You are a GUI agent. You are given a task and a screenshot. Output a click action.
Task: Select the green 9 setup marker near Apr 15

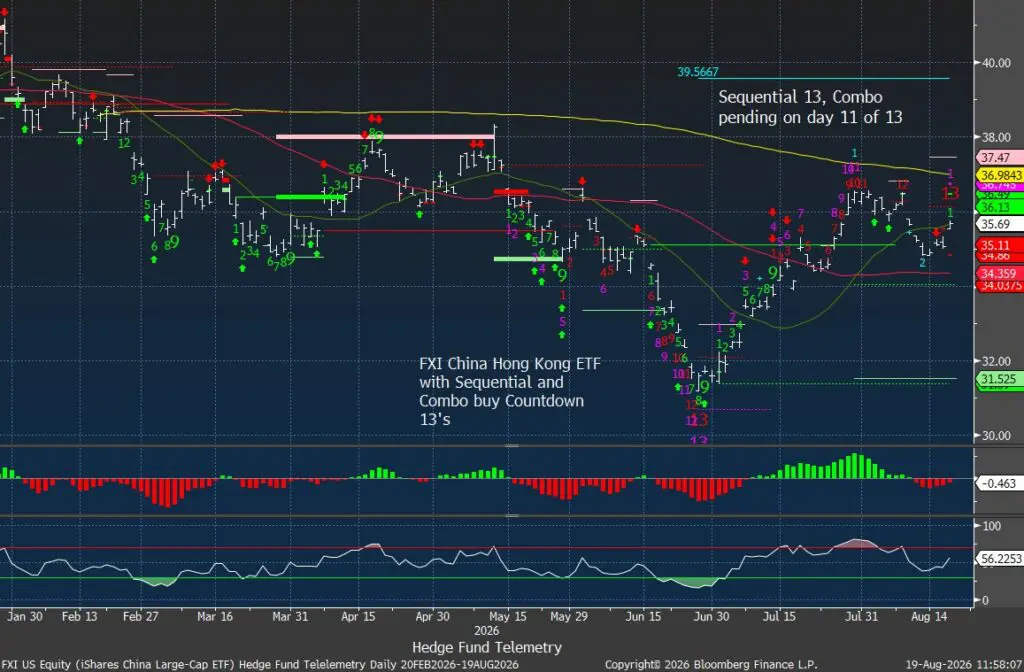(379, 138)
